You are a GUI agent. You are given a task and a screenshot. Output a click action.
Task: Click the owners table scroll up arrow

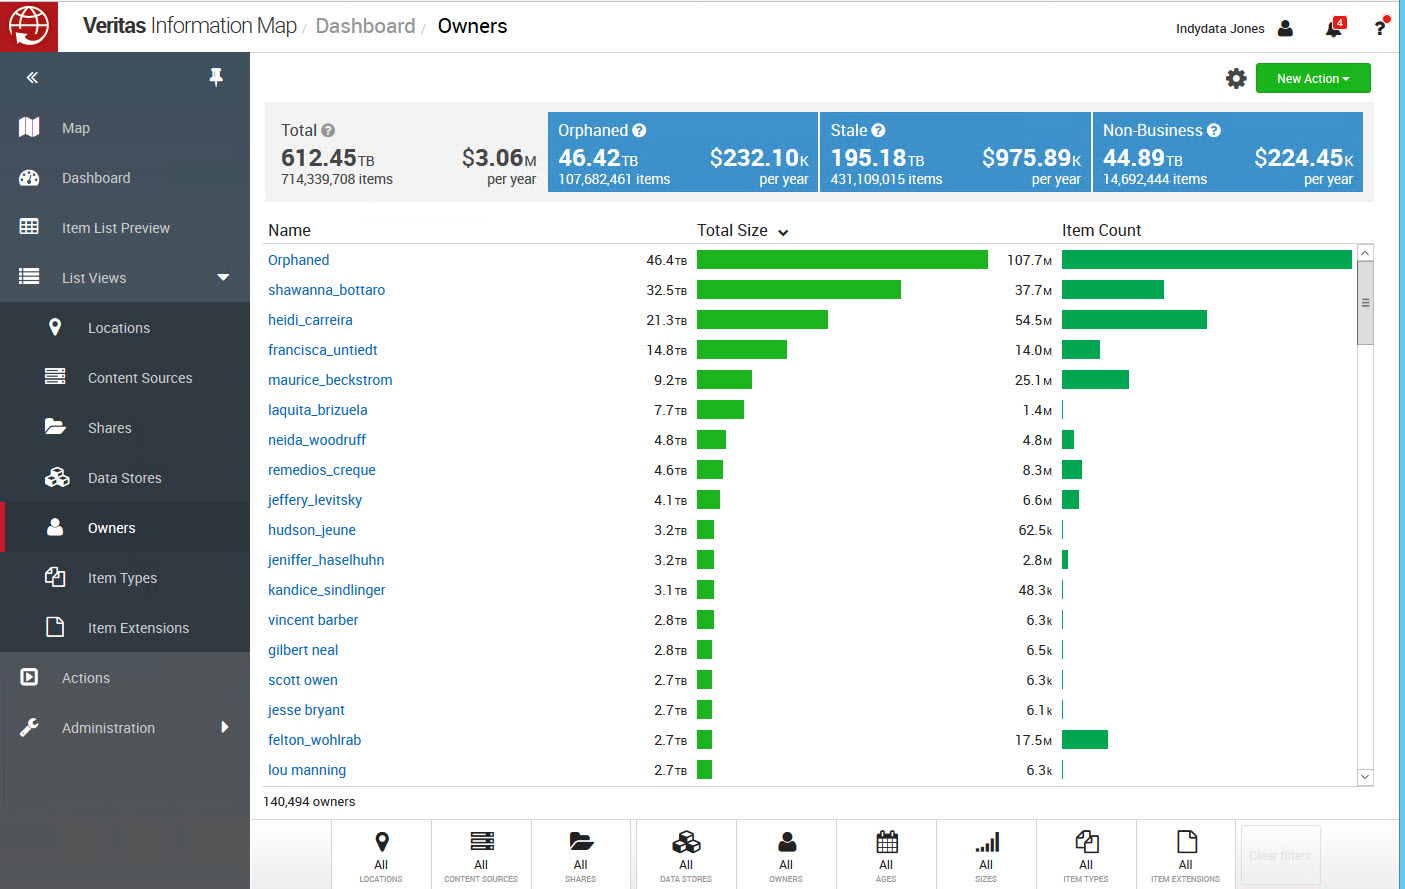click(1365, 253)
